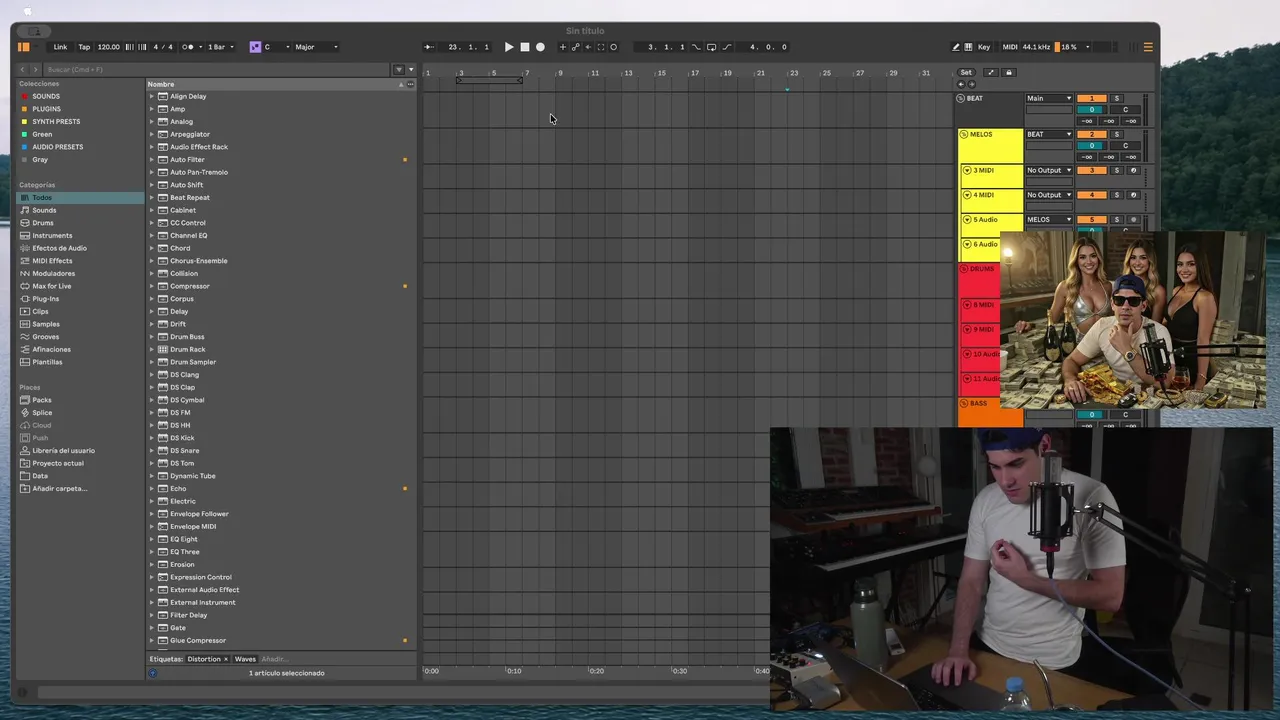Click BEAT track volume value 0
Viewport: 1280px width, 720px height.
tap(1091, 109)
